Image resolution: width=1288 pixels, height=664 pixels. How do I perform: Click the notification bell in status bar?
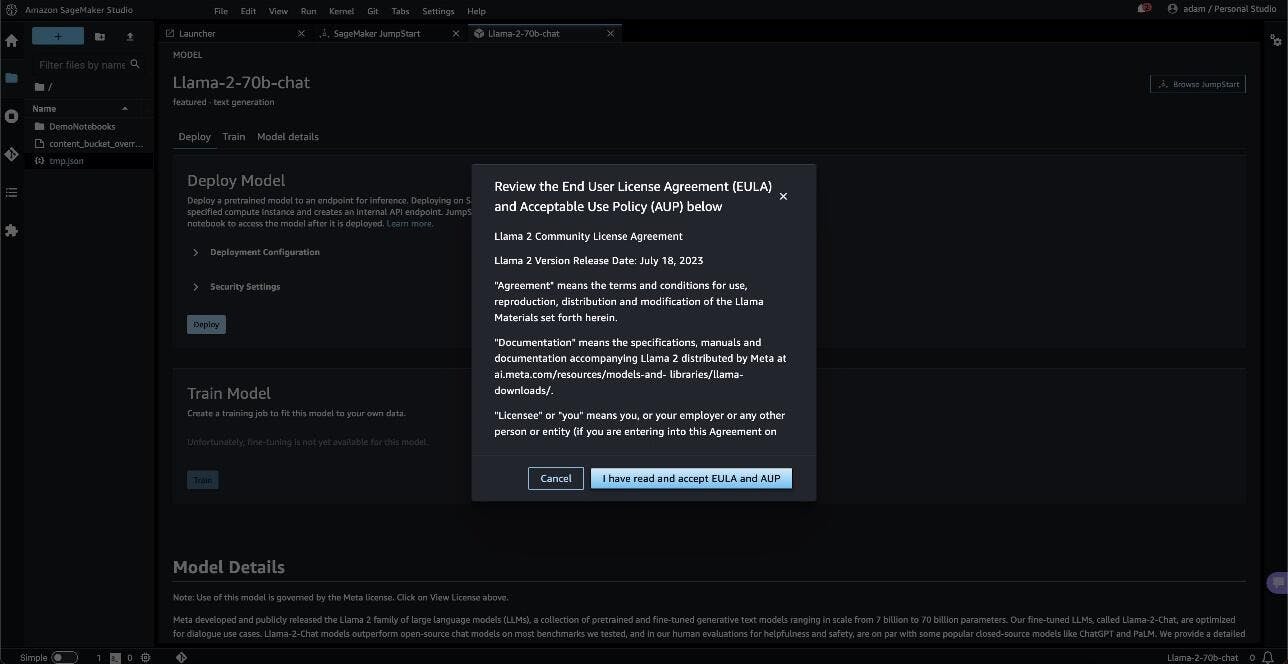tap(1268, 657)
